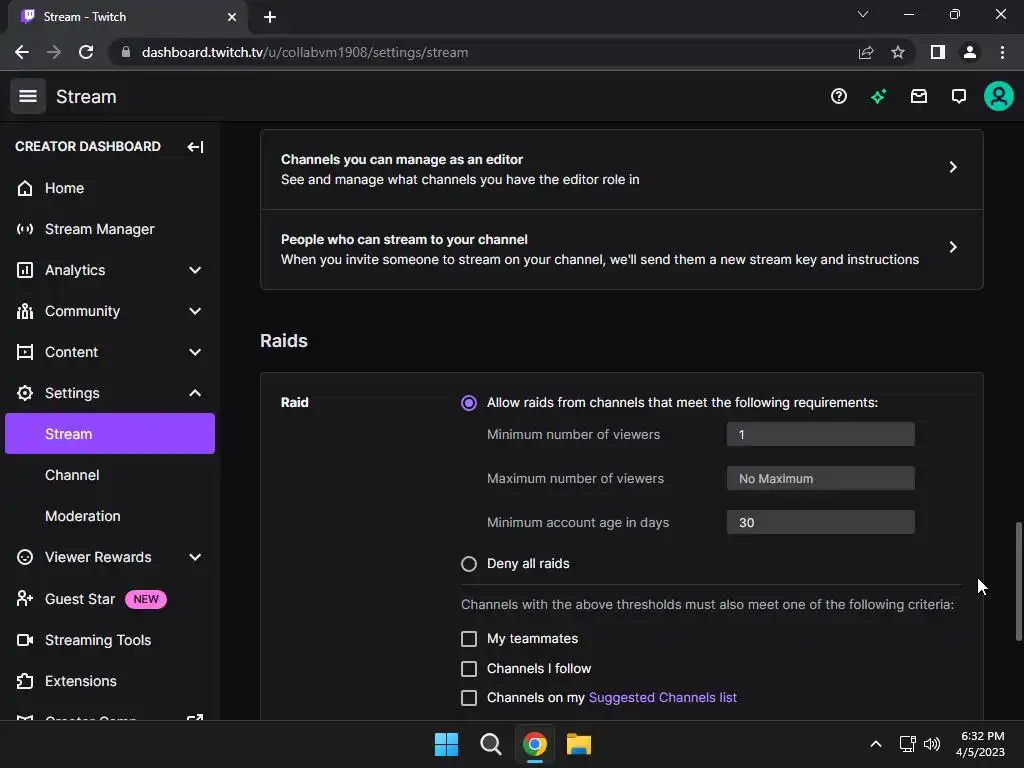Expand the Viewer Rewards section chevron
Screen dimensions: 1024x768
click(195, 557)
